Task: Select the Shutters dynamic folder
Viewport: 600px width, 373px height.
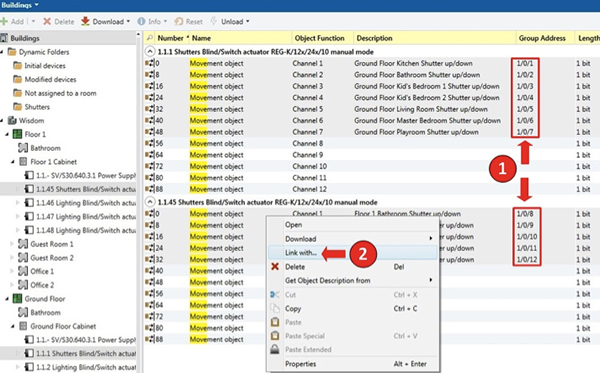Action: pos(37,107)
